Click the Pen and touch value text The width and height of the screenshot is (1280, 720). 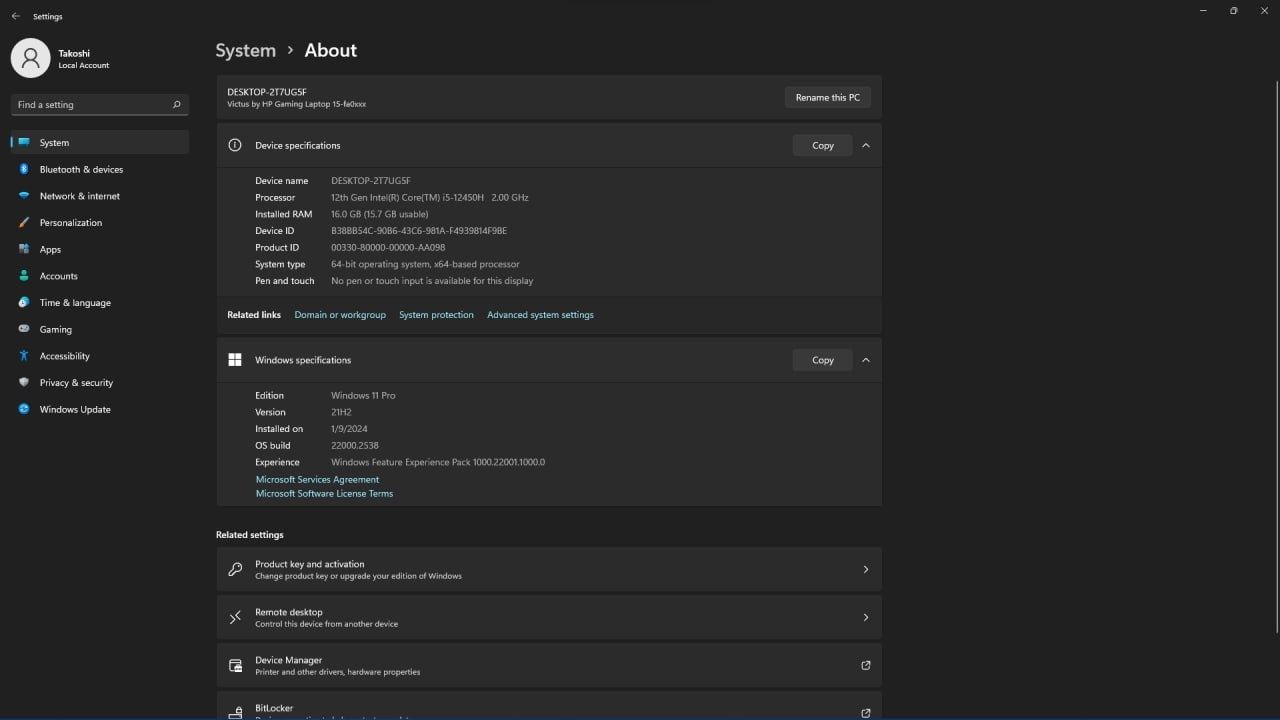point(432,281)
